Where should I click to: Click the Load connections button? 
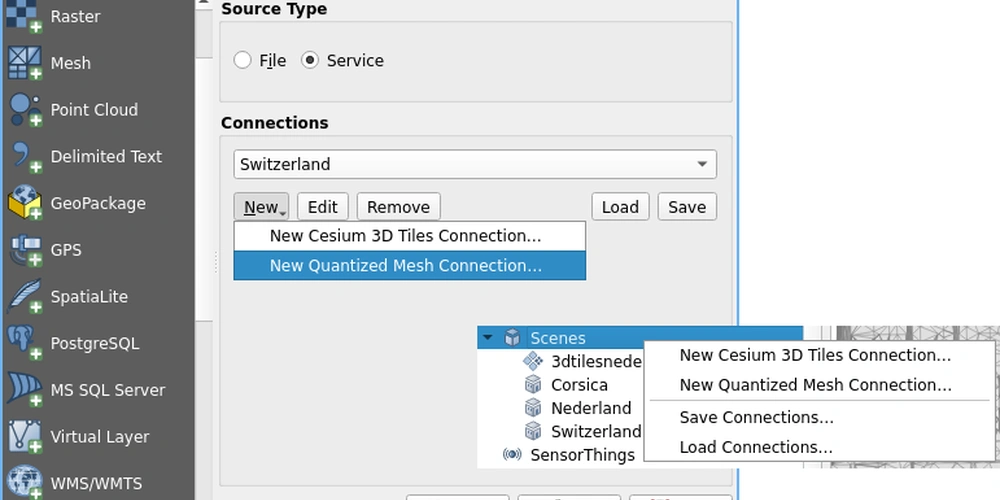(620, 207)
